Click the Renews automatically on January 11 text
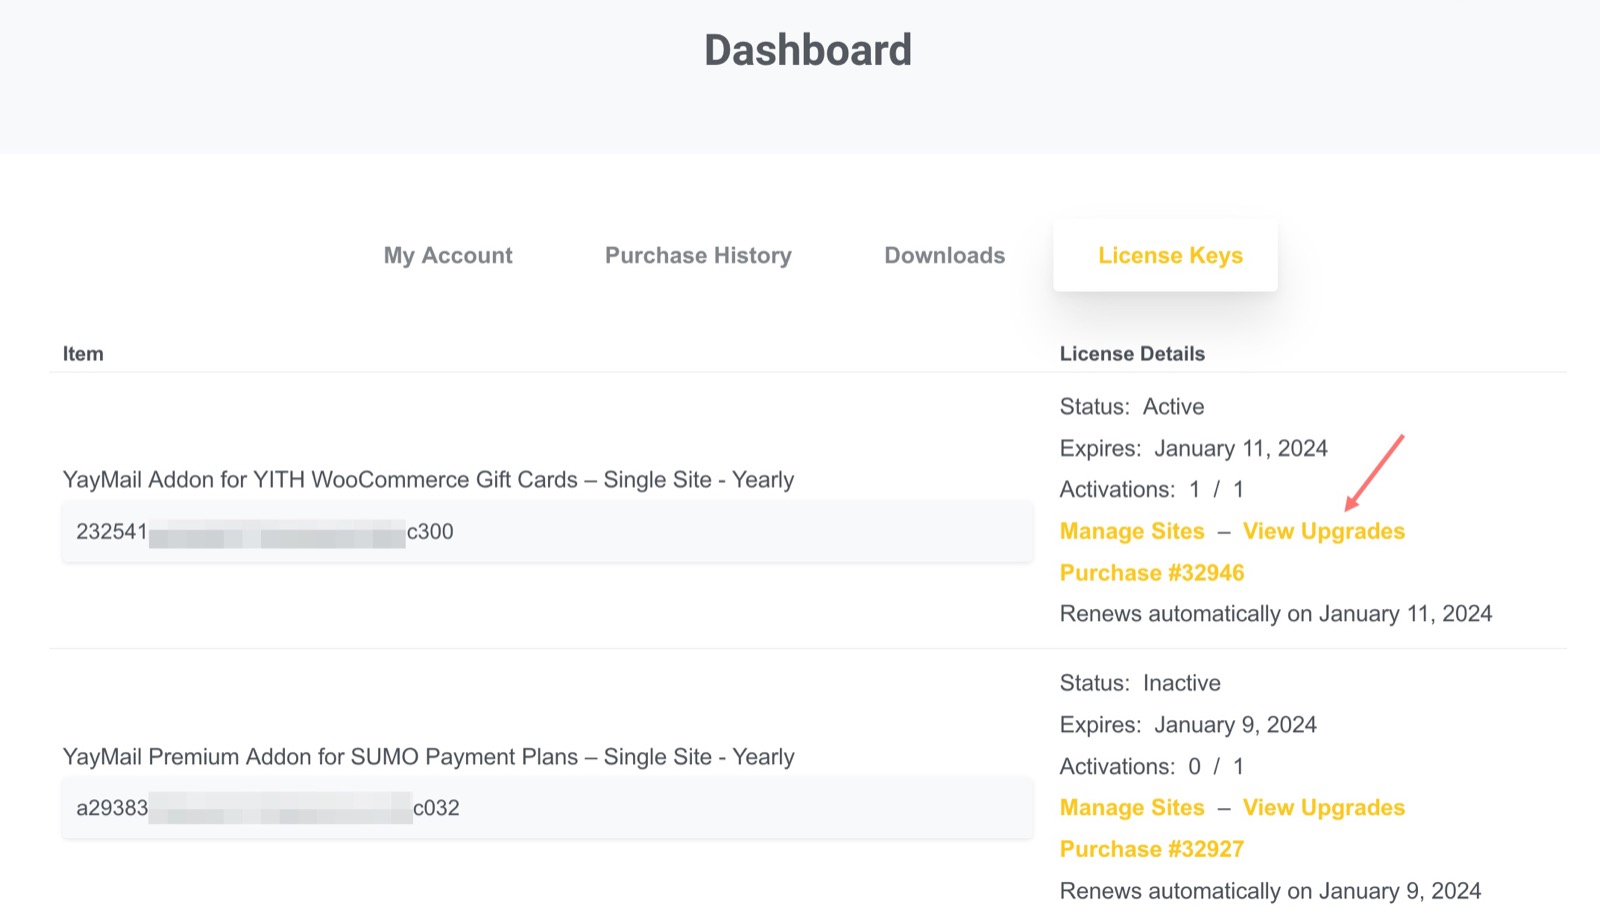 pyautogui.click(x=1275, y=614)
